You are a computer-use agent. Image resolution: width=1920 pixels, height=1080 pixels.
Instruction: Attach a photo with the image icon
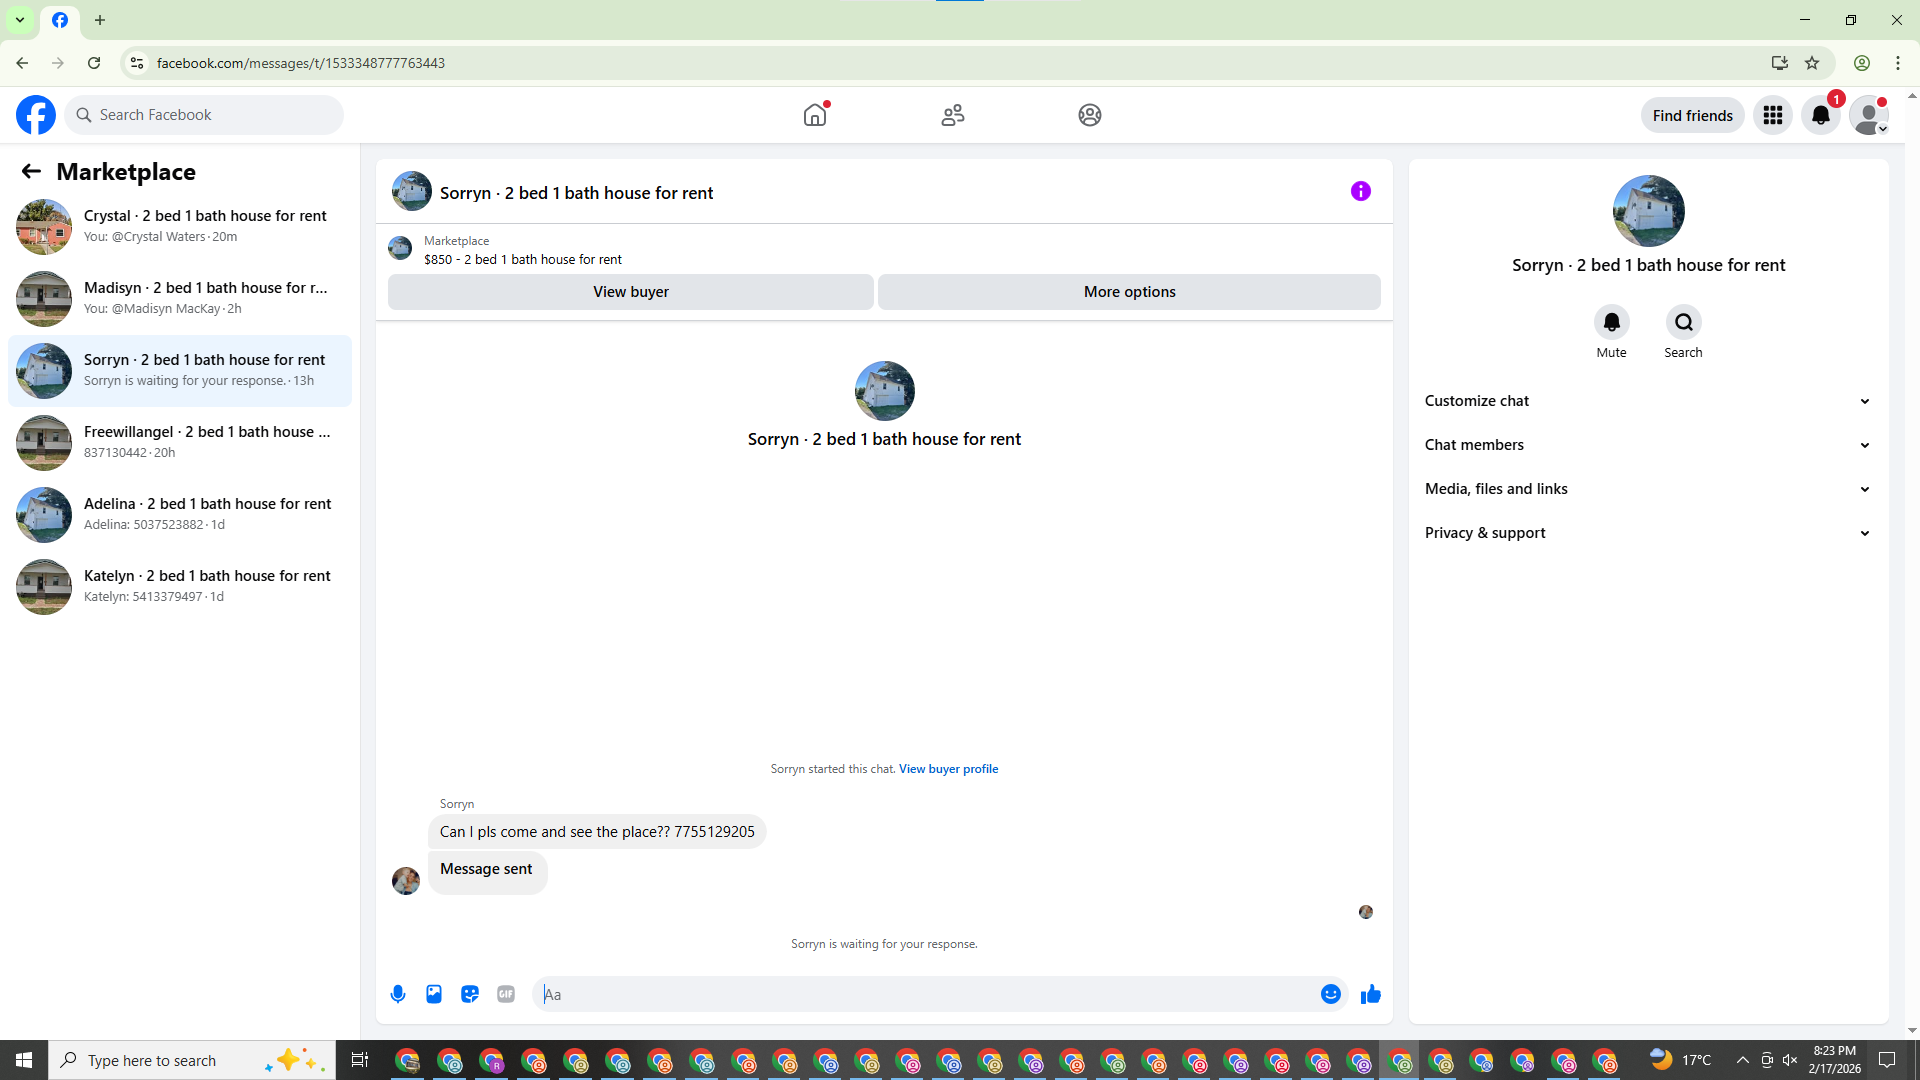(434, 994)
